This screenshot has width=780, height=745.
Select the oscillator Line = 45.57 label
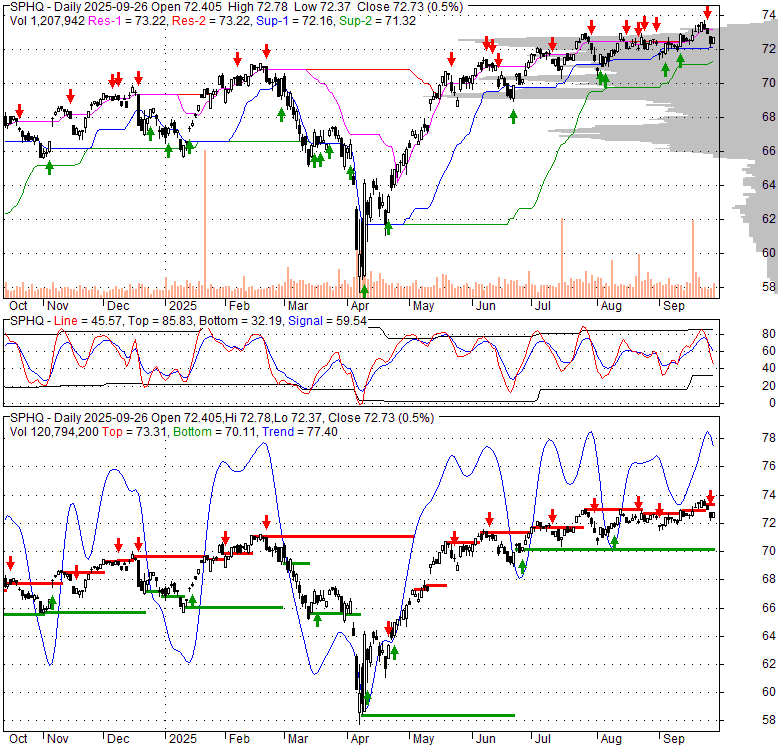click(x=88, y=321)
